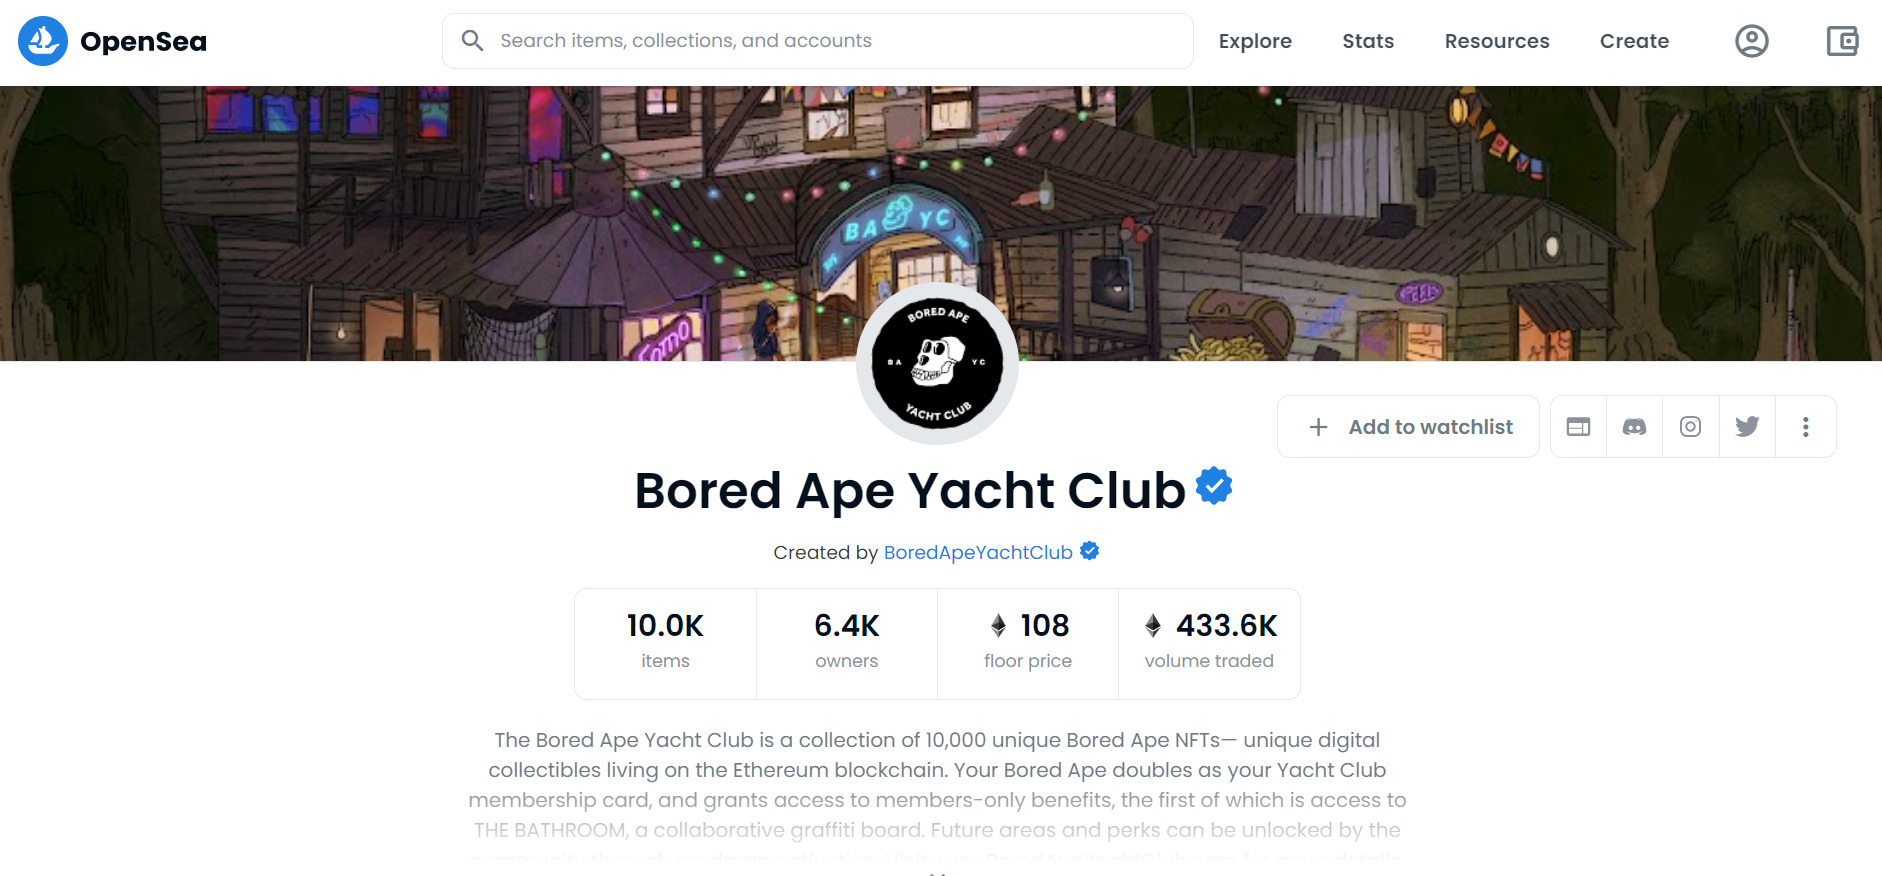Click the OpenSea sailboat logo icon

point(43,41)
